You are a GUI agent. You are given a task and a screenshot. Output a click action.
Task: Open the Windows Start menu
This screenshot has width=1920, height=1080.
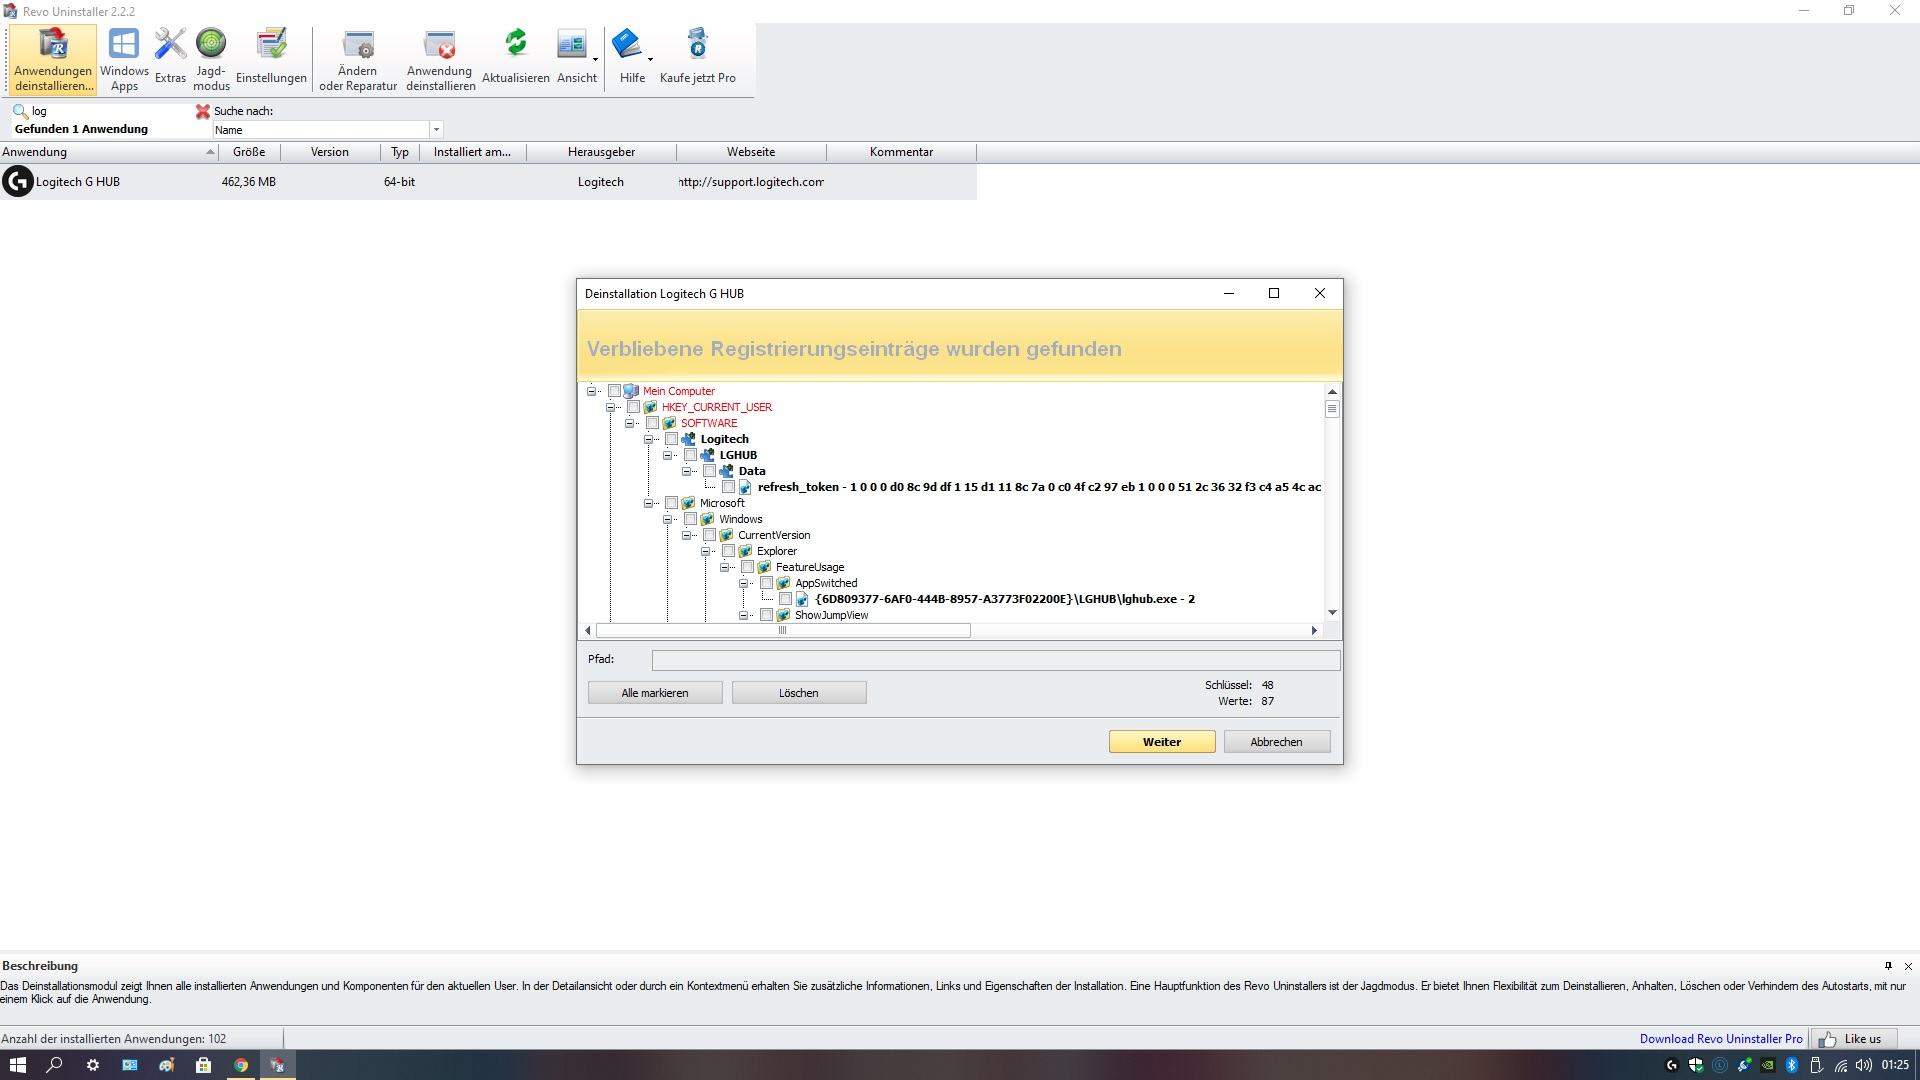[x=17, y=1065]
